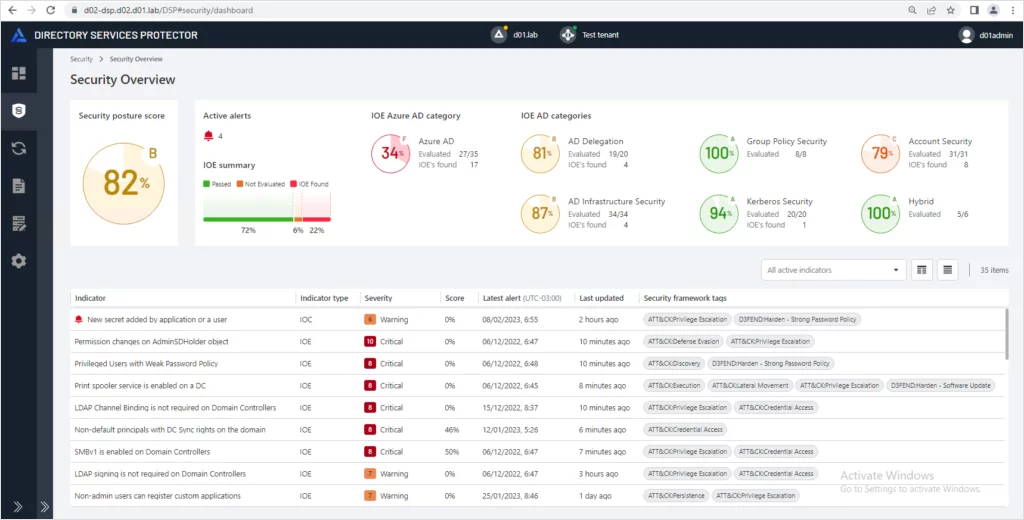
Task: Click the browser Back arrow
Action: pos(12,10)
